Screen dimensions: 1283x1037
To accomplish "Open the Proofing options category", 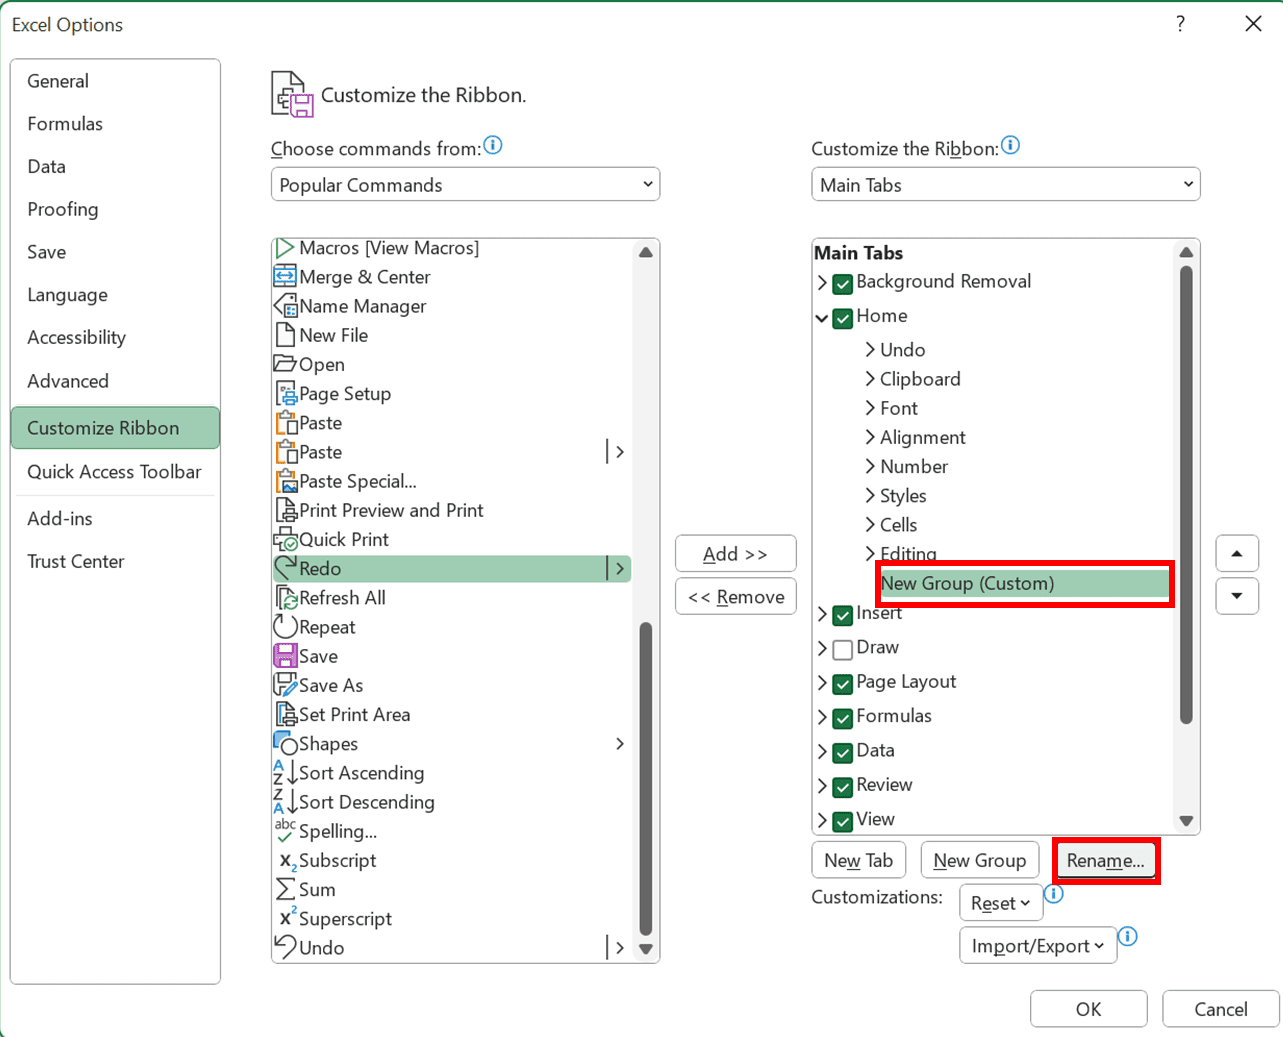I will tap(115, 209).
